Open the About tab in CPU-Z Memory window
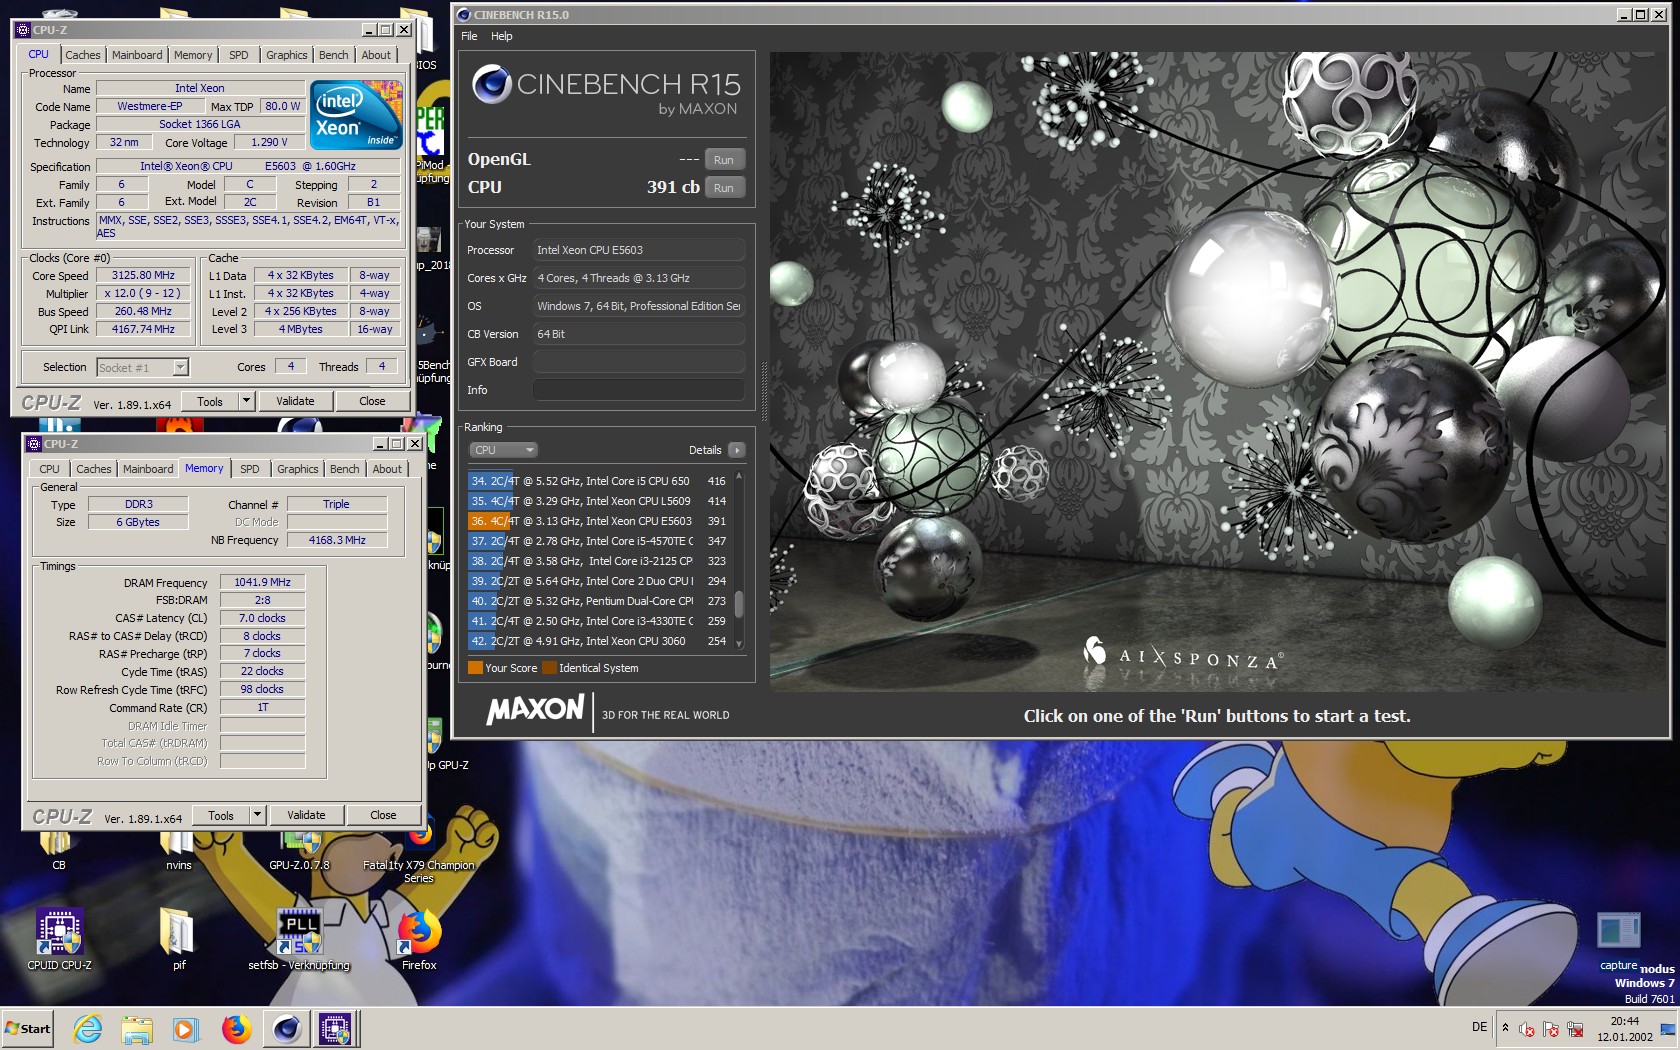Screen dimensions: 1680x1050 387,469
